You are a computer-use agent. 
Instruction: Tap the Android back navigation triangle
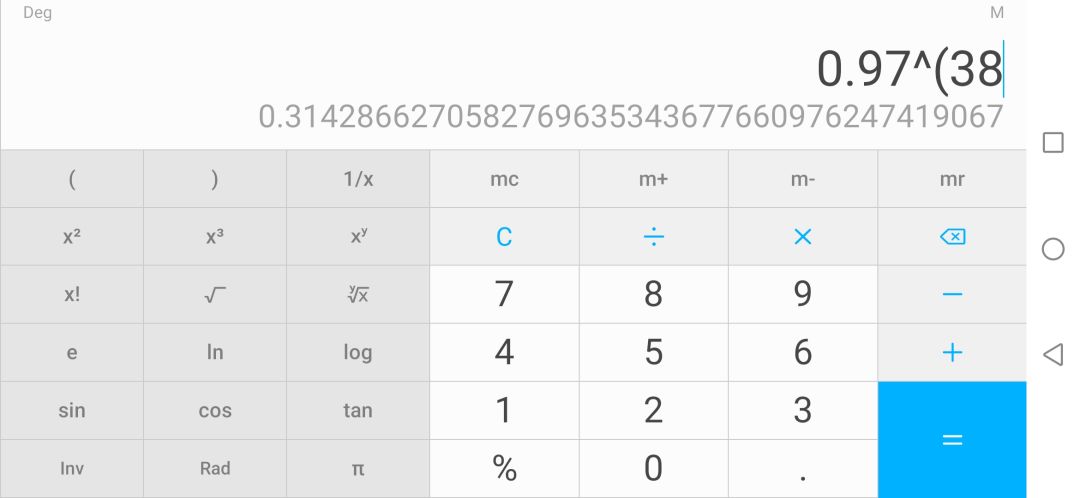tap(1052, 354)
